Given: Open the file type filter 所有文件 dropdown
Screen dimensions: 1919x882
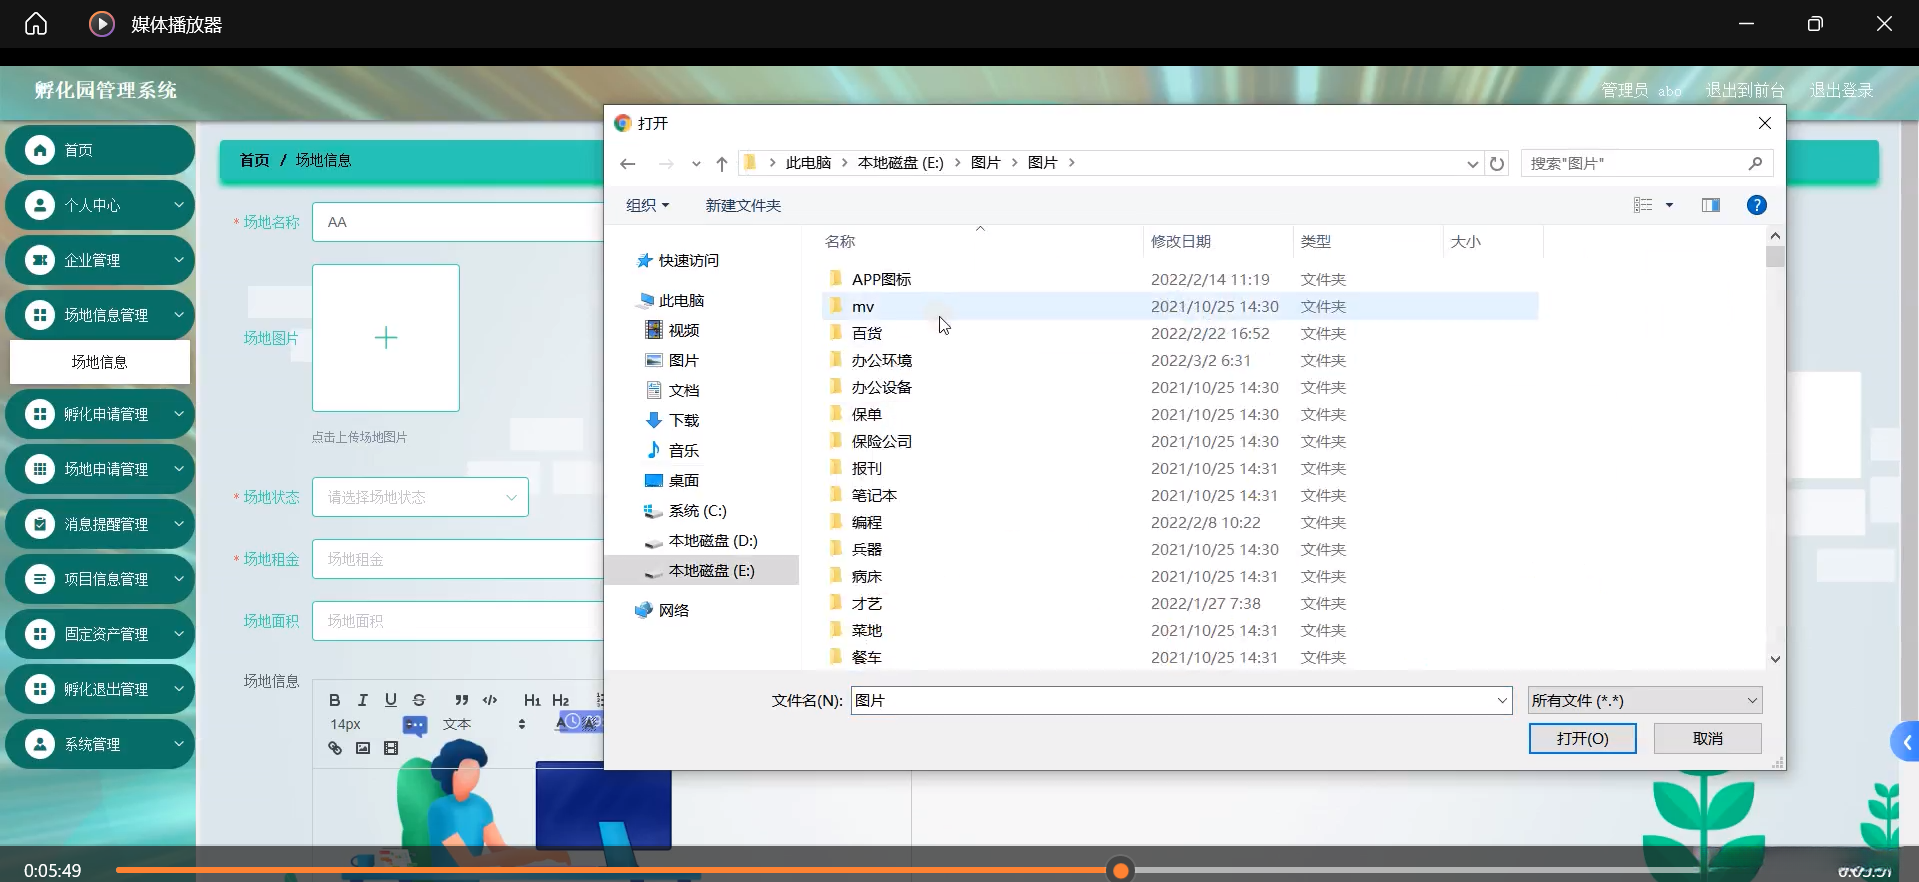Looking at the screenshot, I should (1645, 700).
